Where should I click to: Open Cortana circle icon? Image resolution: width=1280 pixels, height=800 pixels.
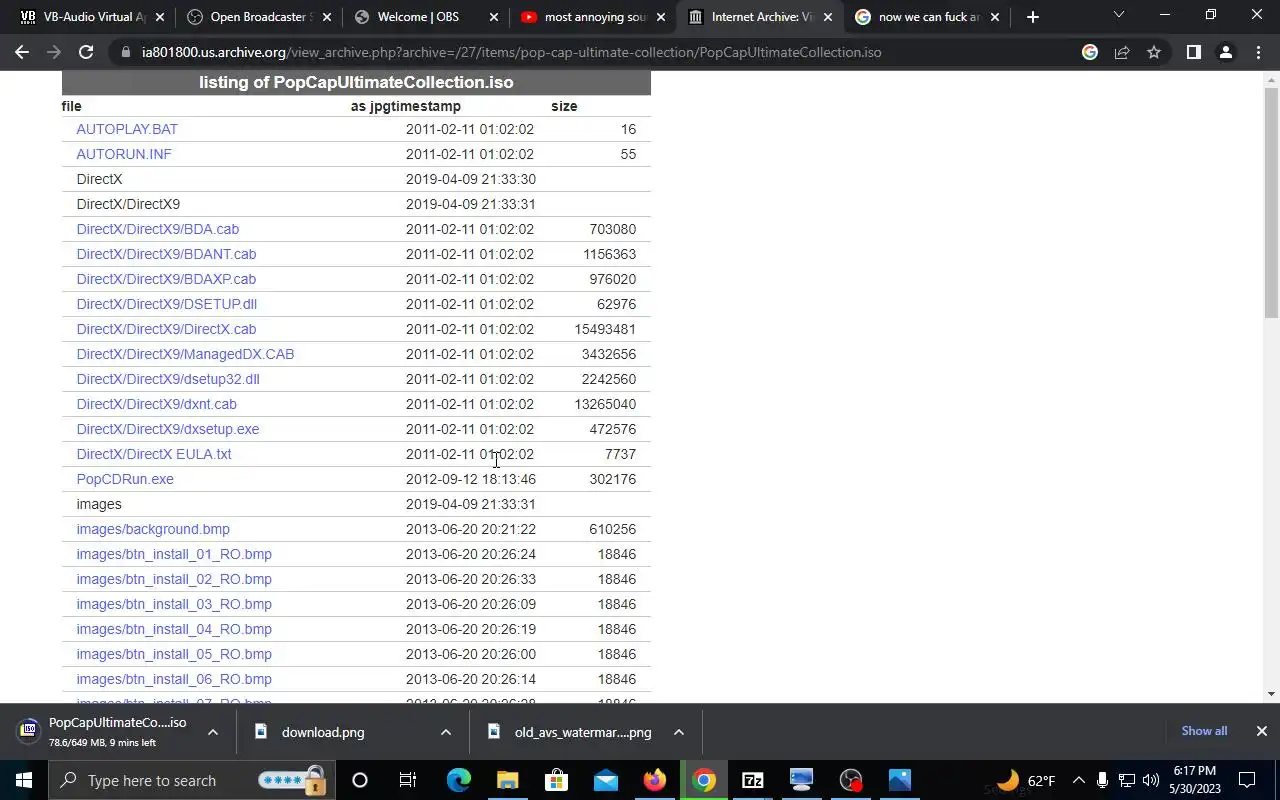tap(360, 780)
